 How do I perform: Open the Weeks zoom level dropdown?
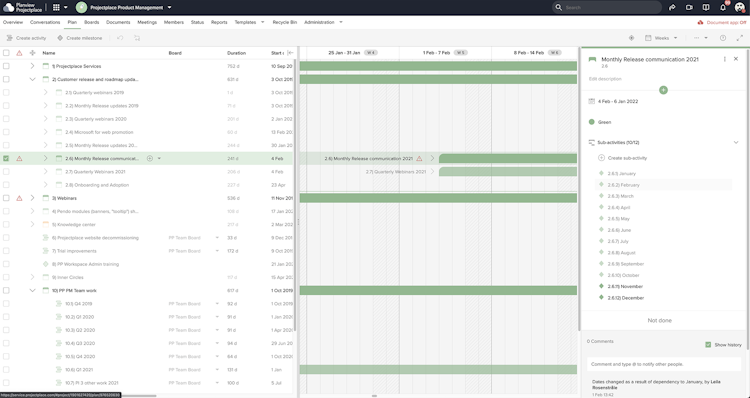click(x=662, y=38)
